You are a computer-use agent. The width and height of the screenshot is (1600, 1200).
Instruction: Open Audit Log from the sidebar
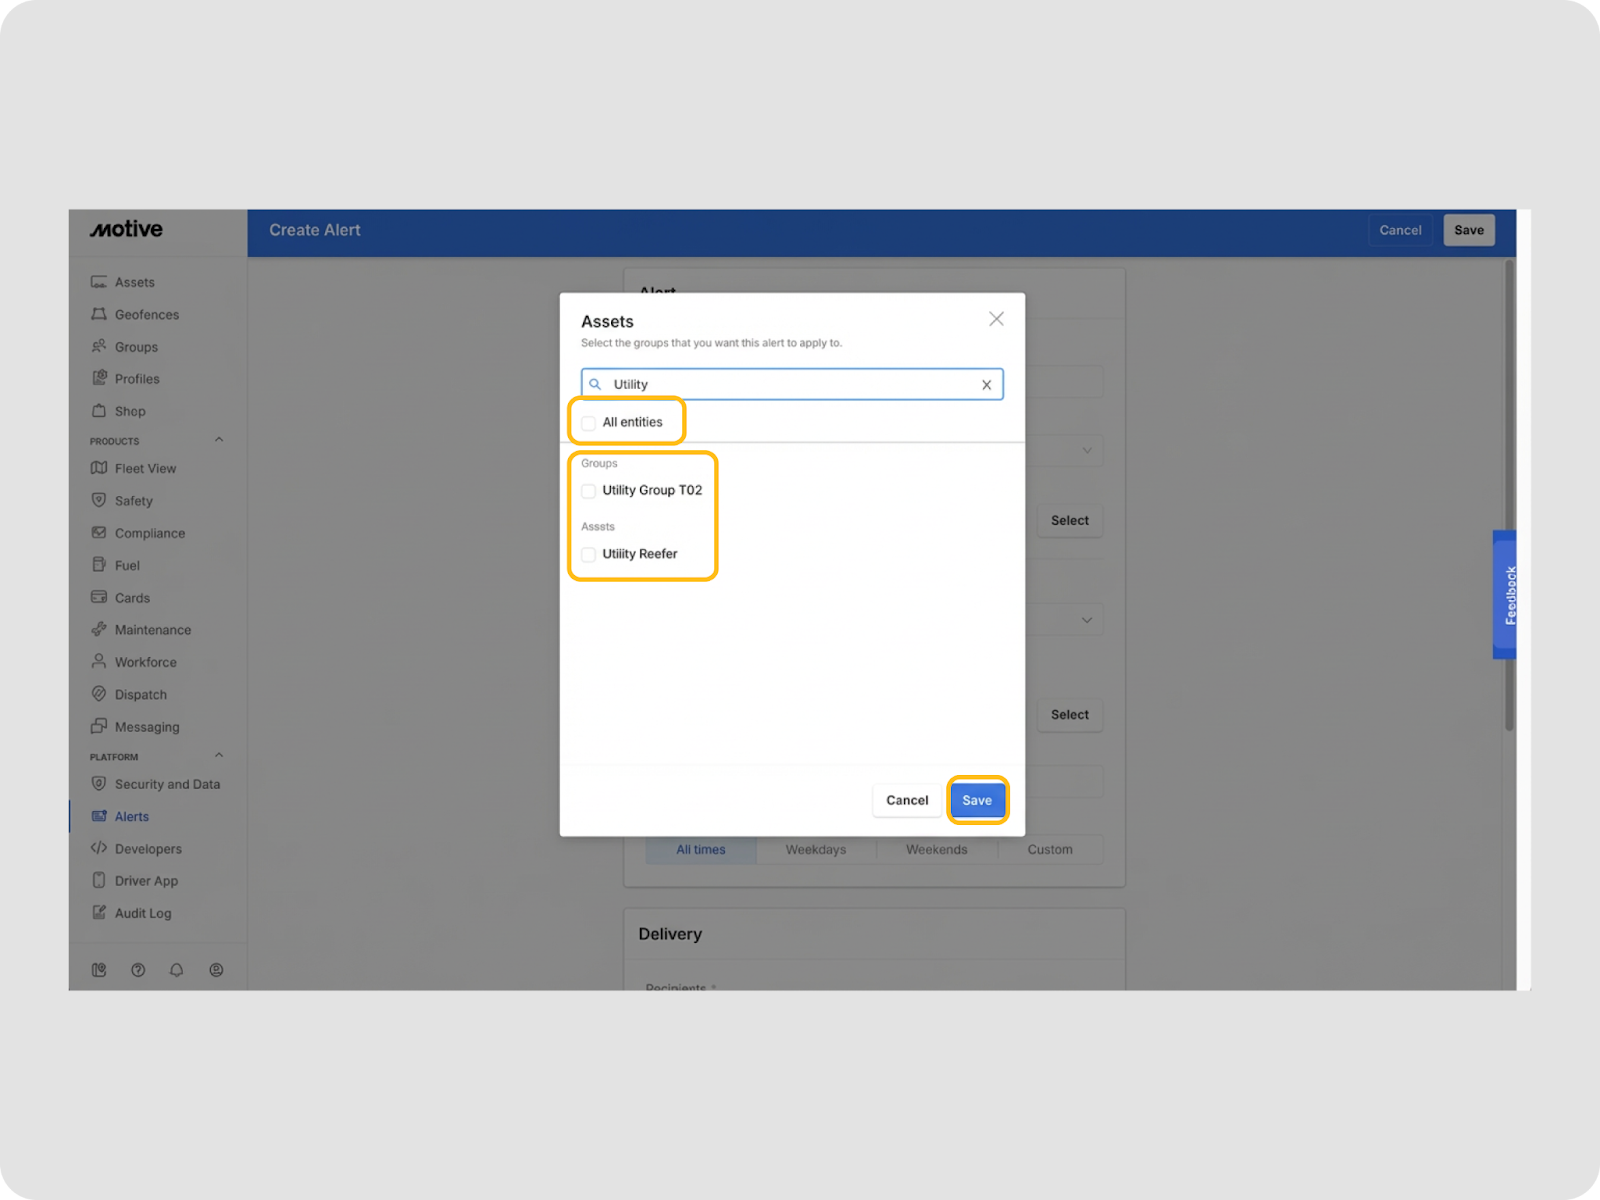[143, 913]
